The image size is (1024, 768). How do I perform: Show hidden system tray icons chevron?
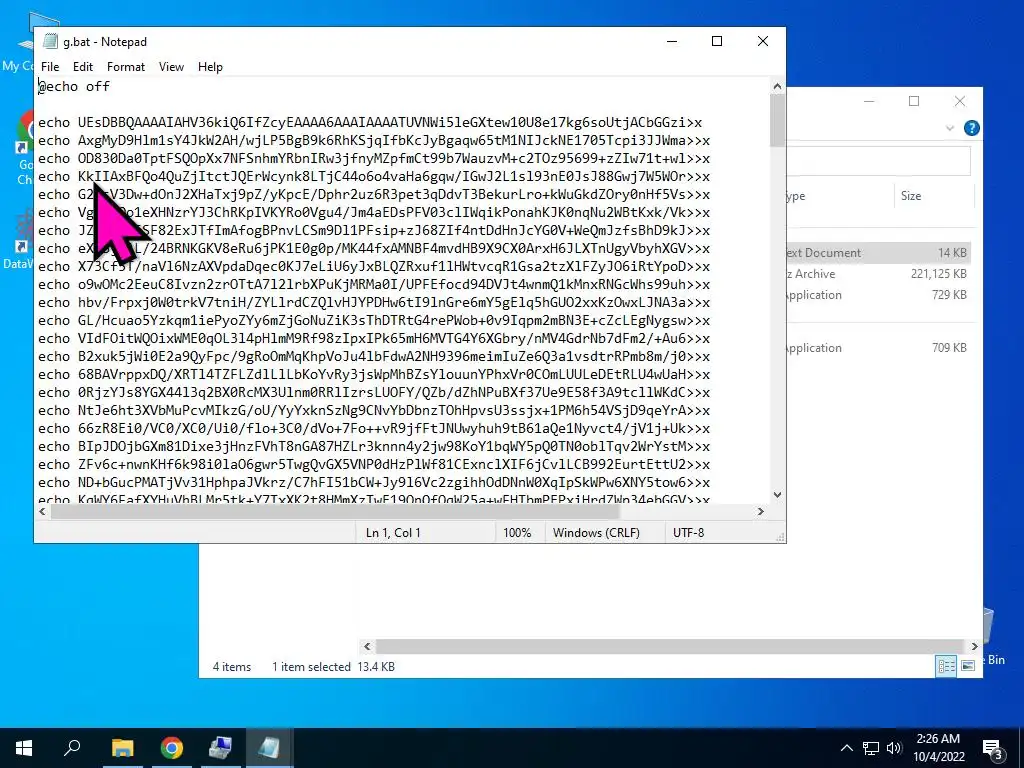click(x=846, y=748)
